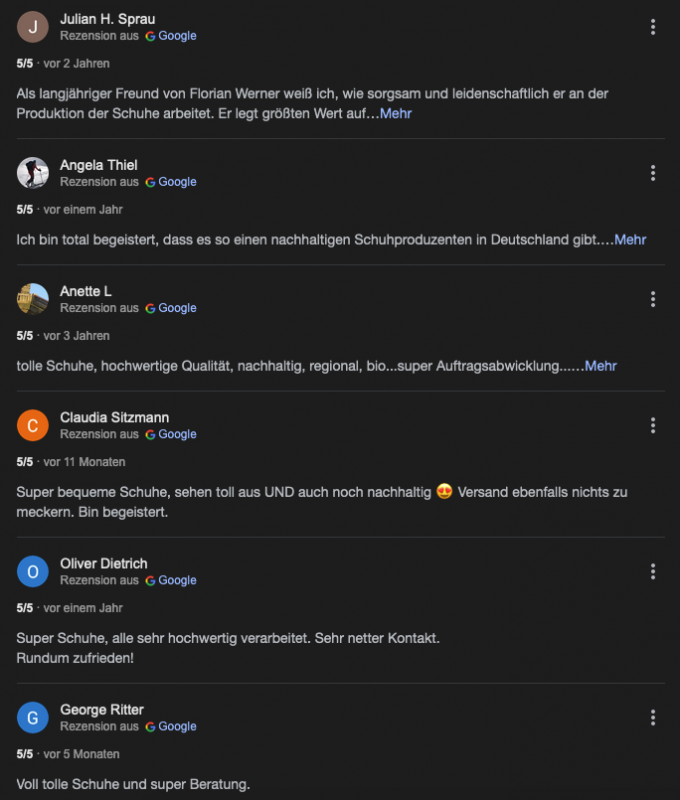Open three-dot menu on Anette L's review

click(x=652, y=299)
